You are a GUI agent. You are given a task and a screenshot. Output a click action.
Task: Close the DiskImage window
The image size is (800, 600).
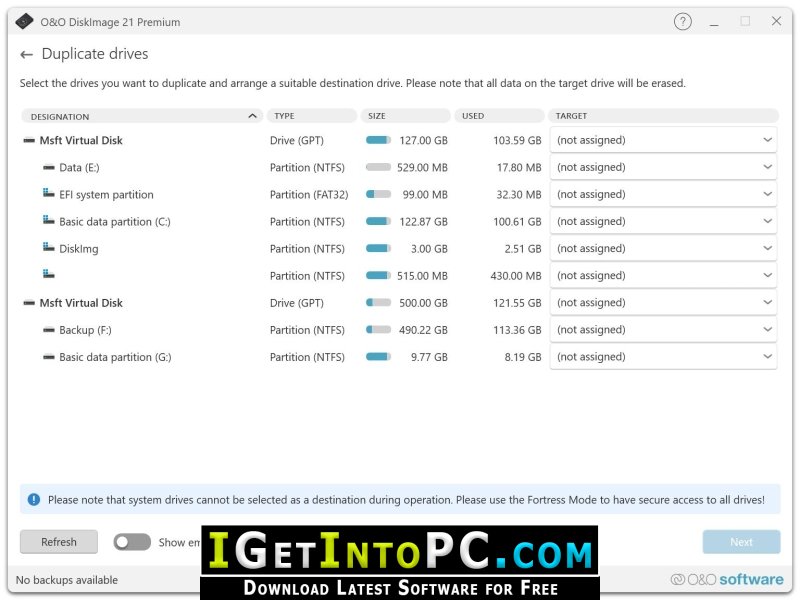[x=776, y=21]
